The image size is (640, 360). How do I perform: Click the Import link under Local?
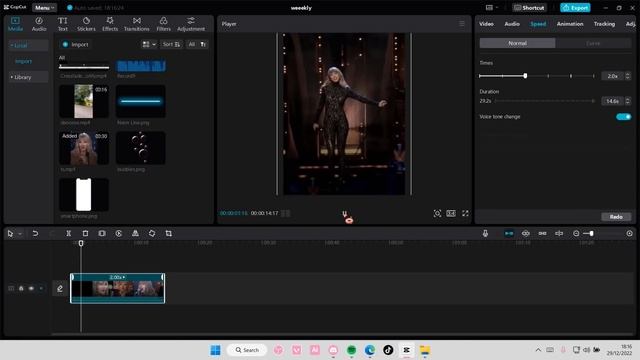click(23, 61)
